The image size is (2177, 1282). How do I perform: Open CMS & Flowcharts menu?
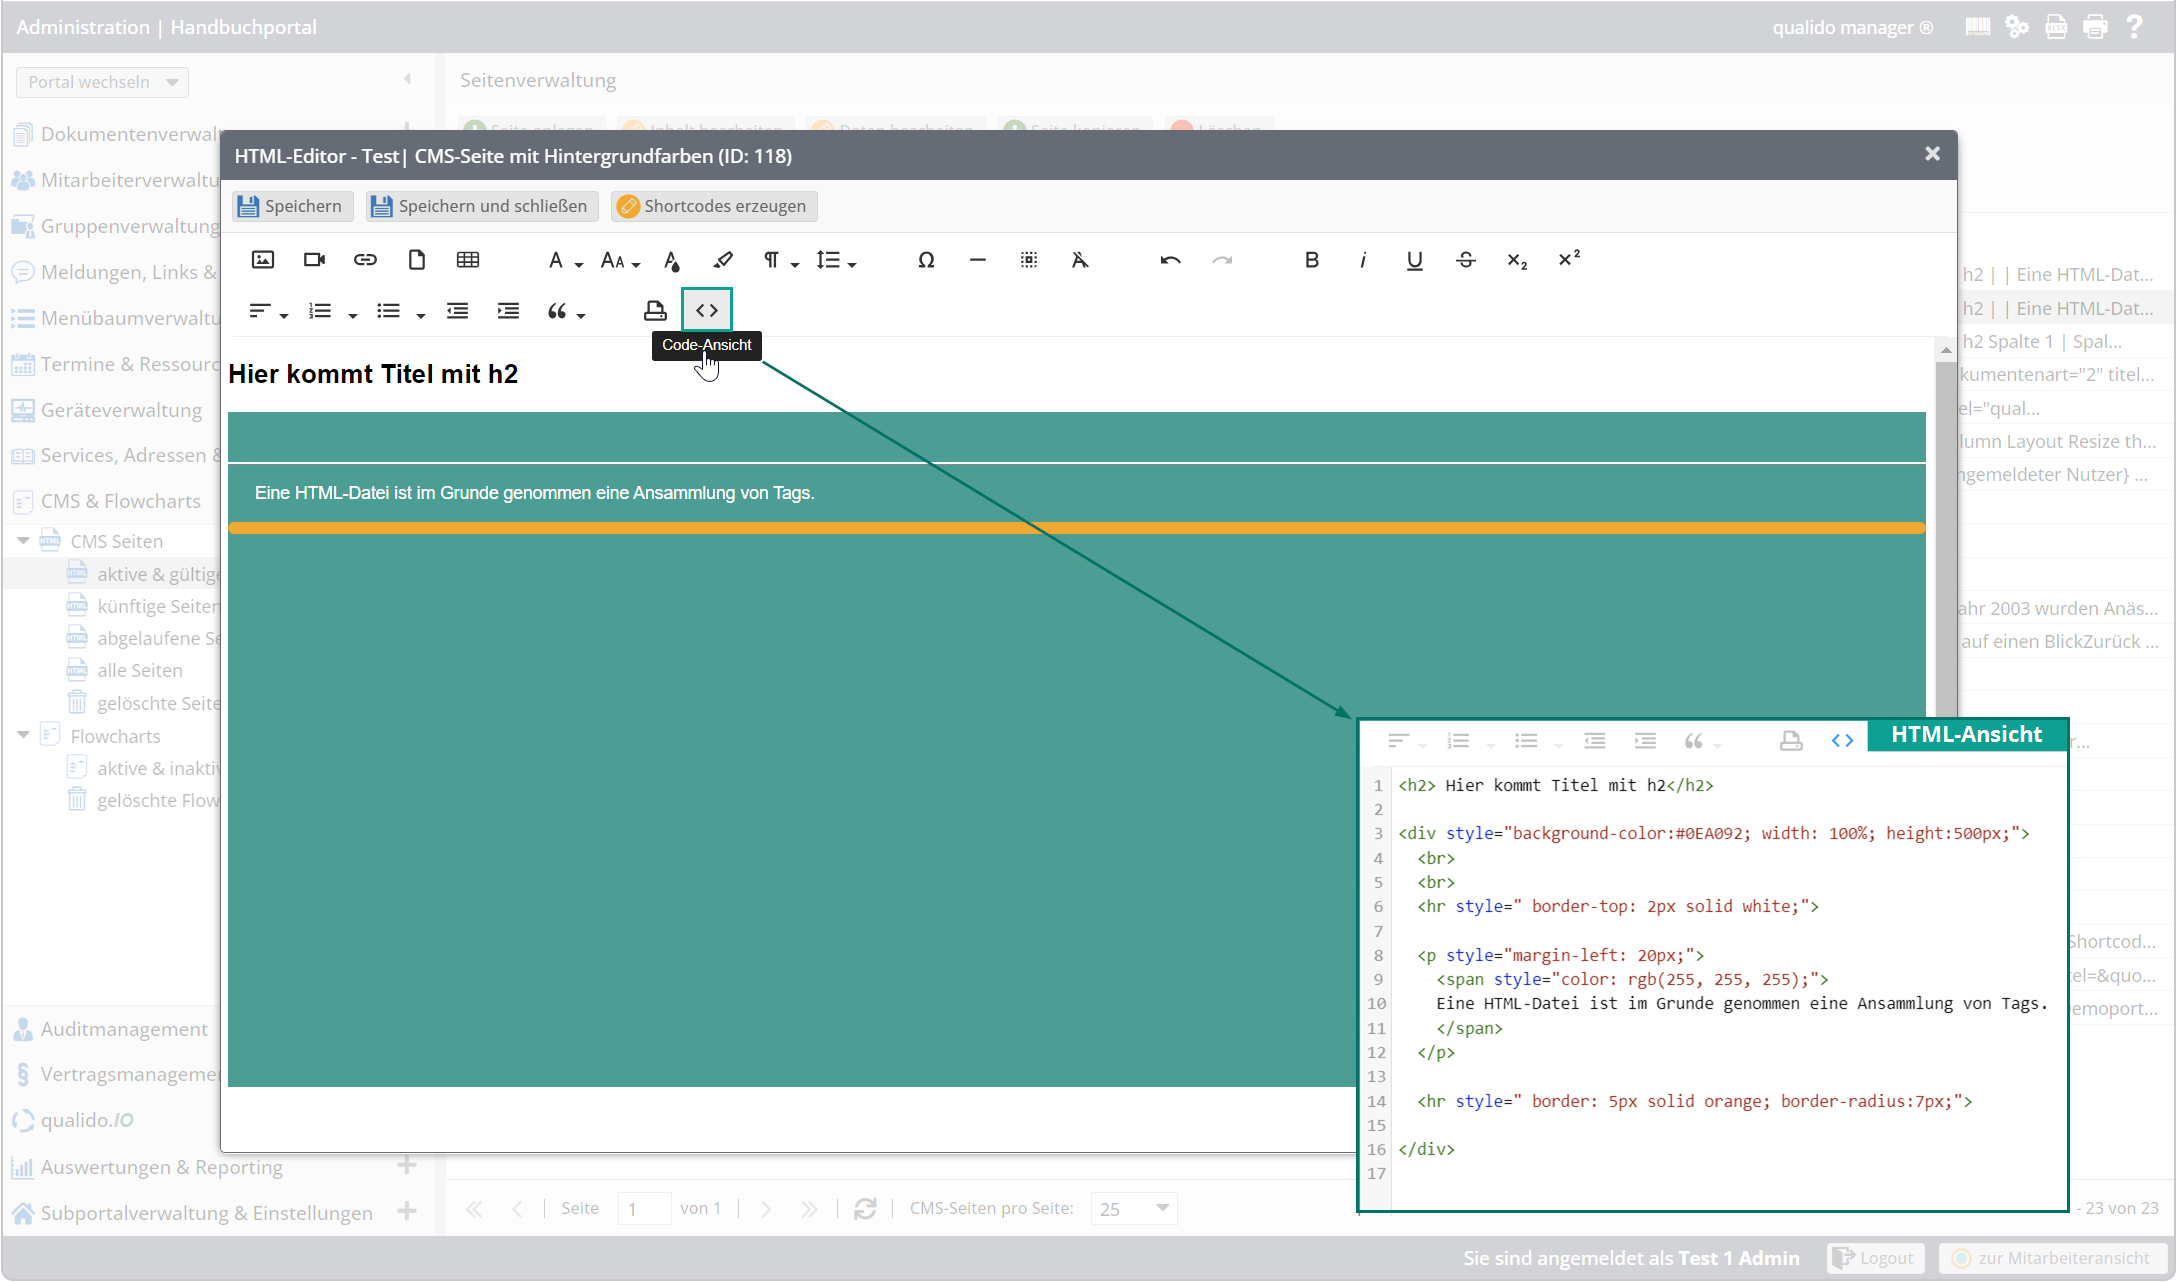pyautogui.click(x=106, y=501)
